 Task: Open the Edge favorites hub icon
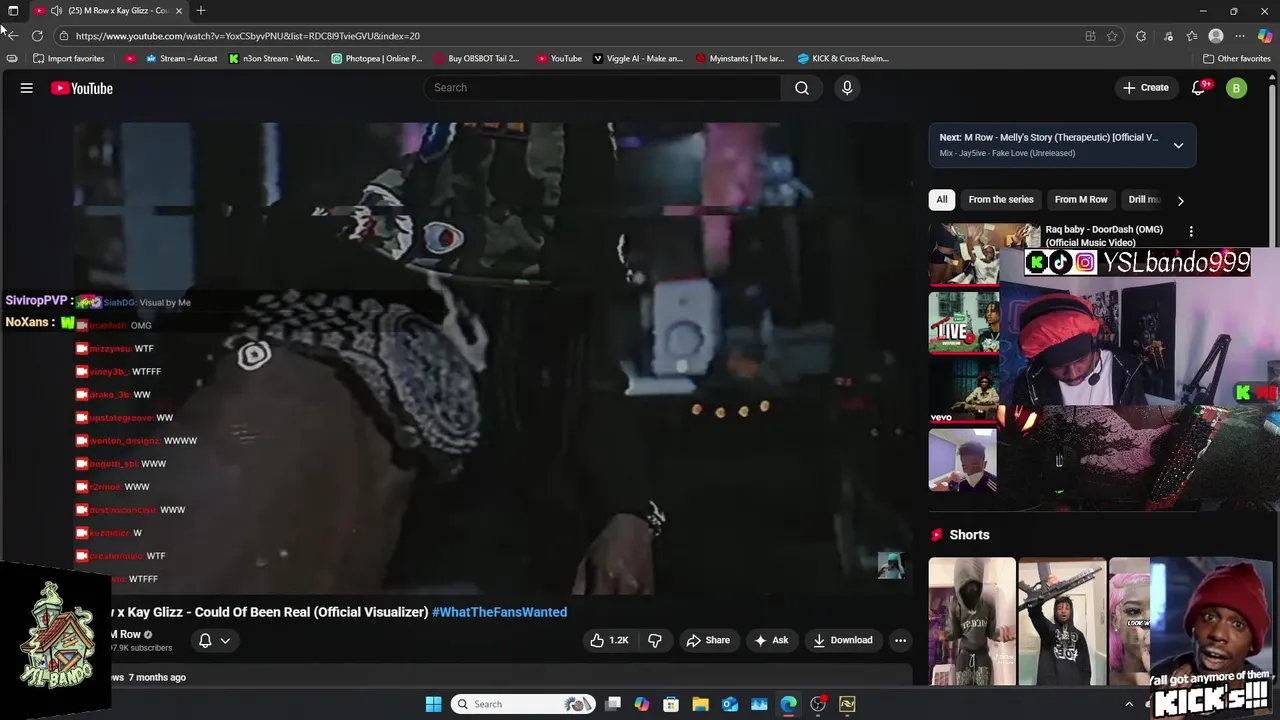coord(1192,36)
